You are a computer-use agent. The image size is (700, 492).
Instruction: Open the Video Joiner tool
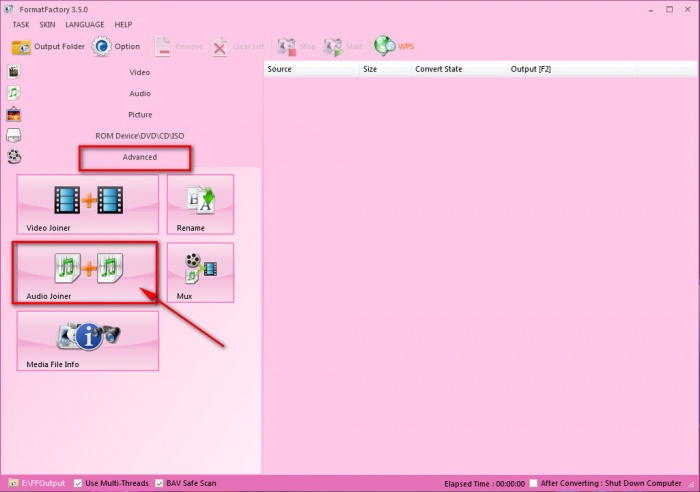click(88, 204)
